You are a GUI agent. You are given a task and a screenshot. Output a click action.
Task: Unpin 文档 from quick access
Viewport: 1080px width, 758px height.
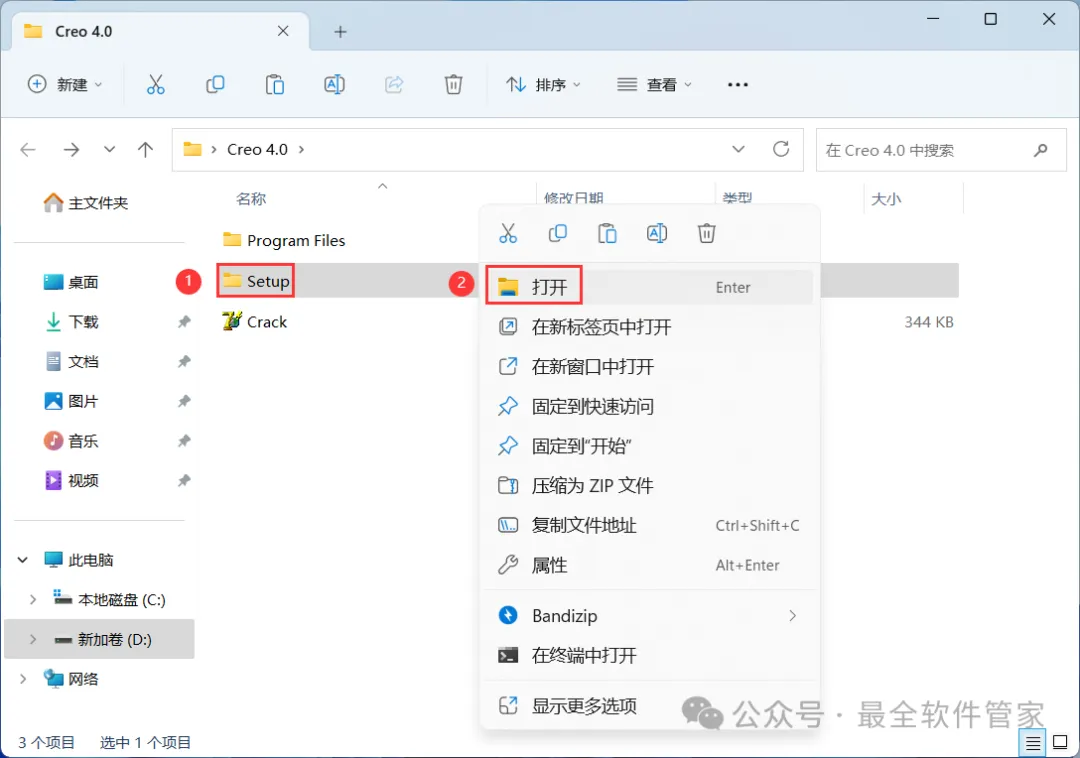coord(184,361)
